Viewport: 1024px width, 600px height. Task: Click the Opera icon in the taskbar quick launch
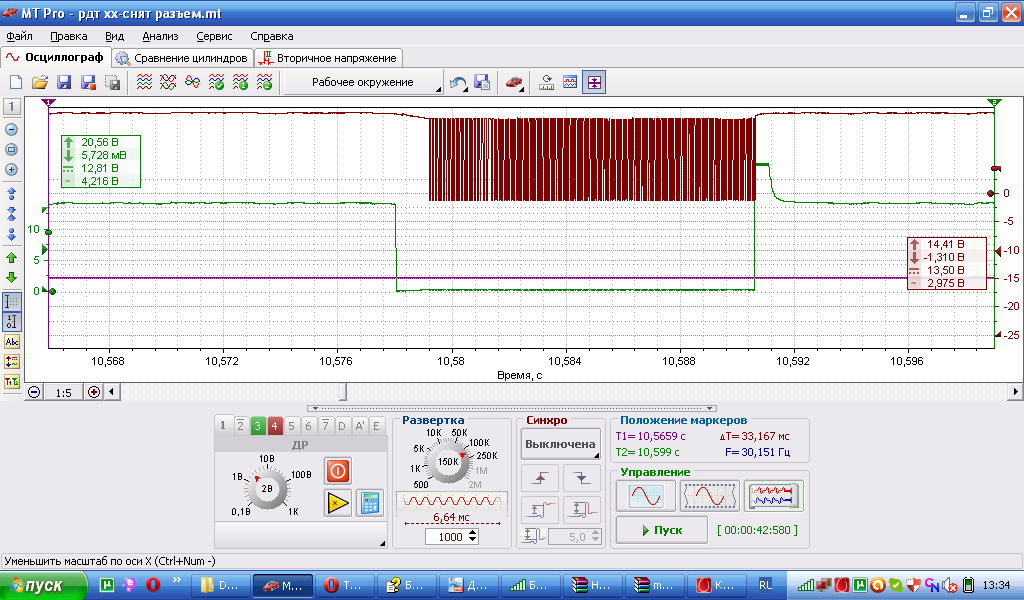153,584
